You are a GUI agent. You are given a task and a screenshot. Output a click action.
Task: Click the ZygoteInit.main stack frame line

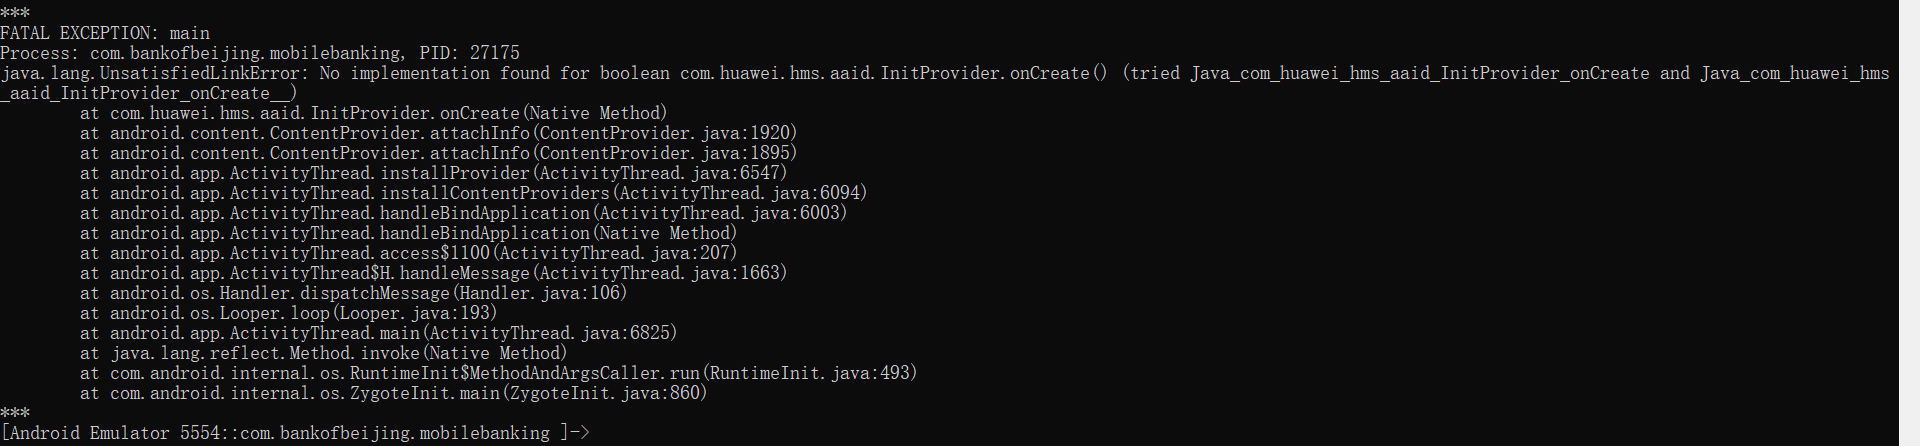[394, 393]
